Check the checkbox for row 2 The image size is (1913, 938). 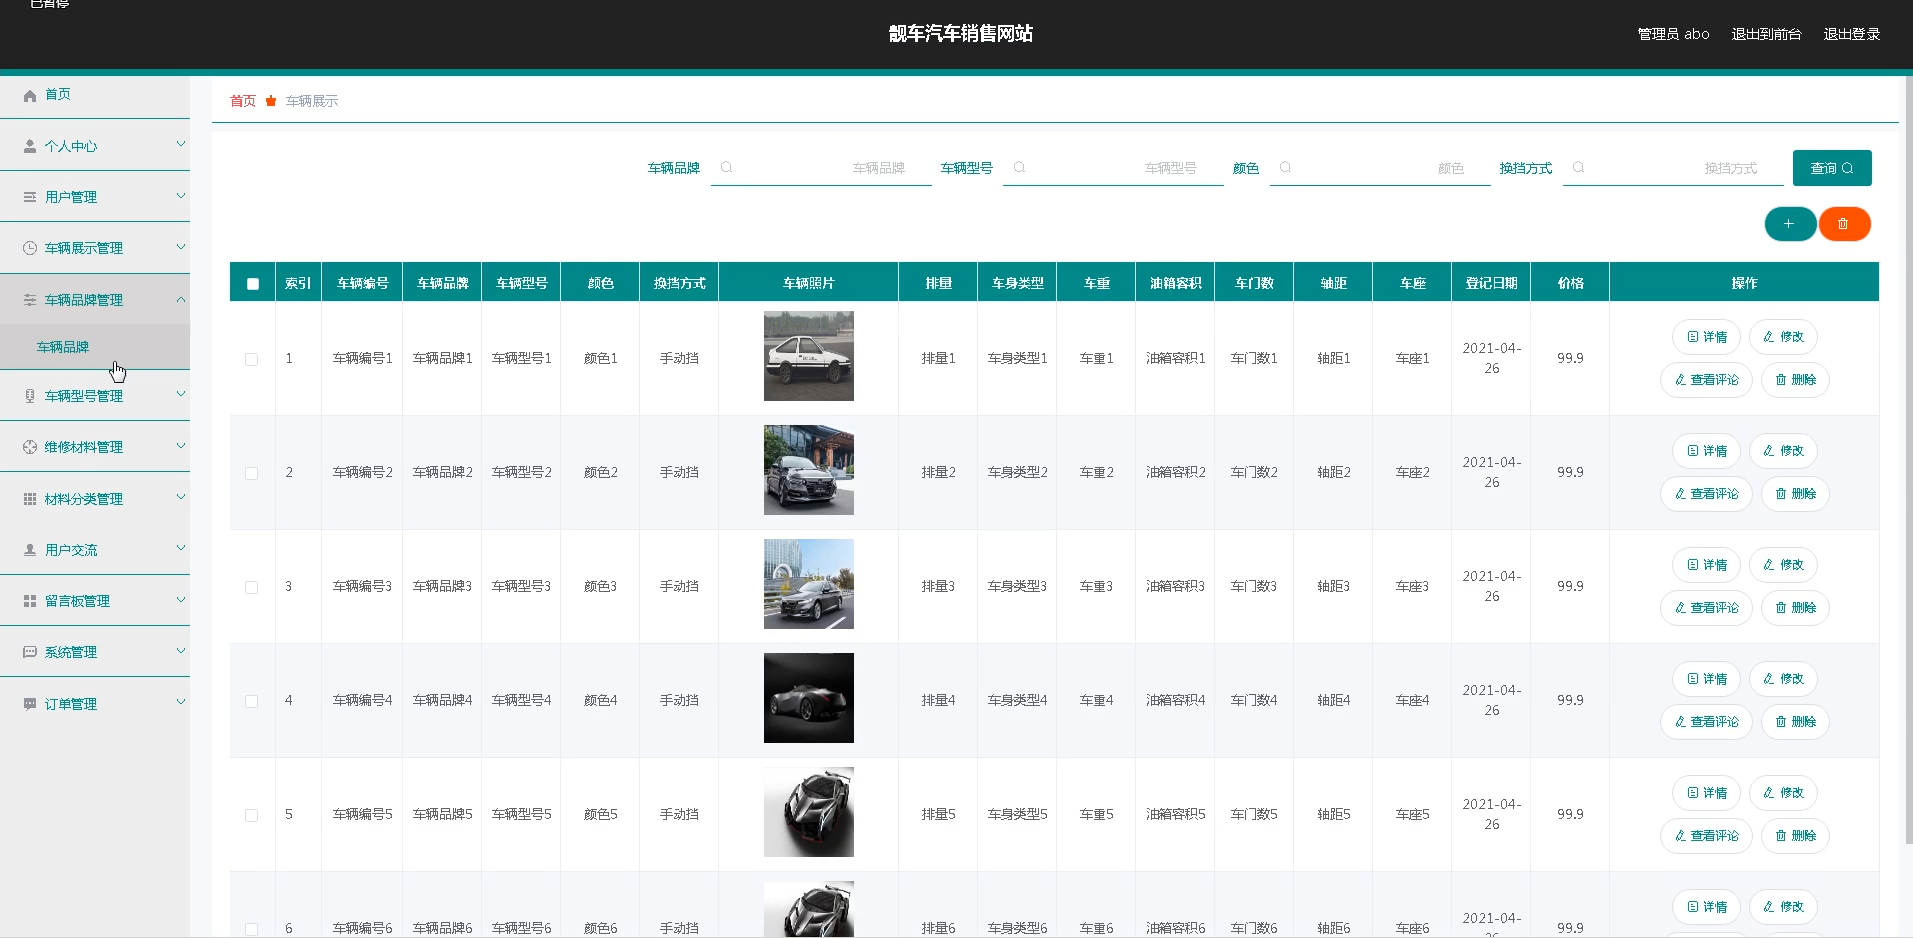click(x=252, y=473)
